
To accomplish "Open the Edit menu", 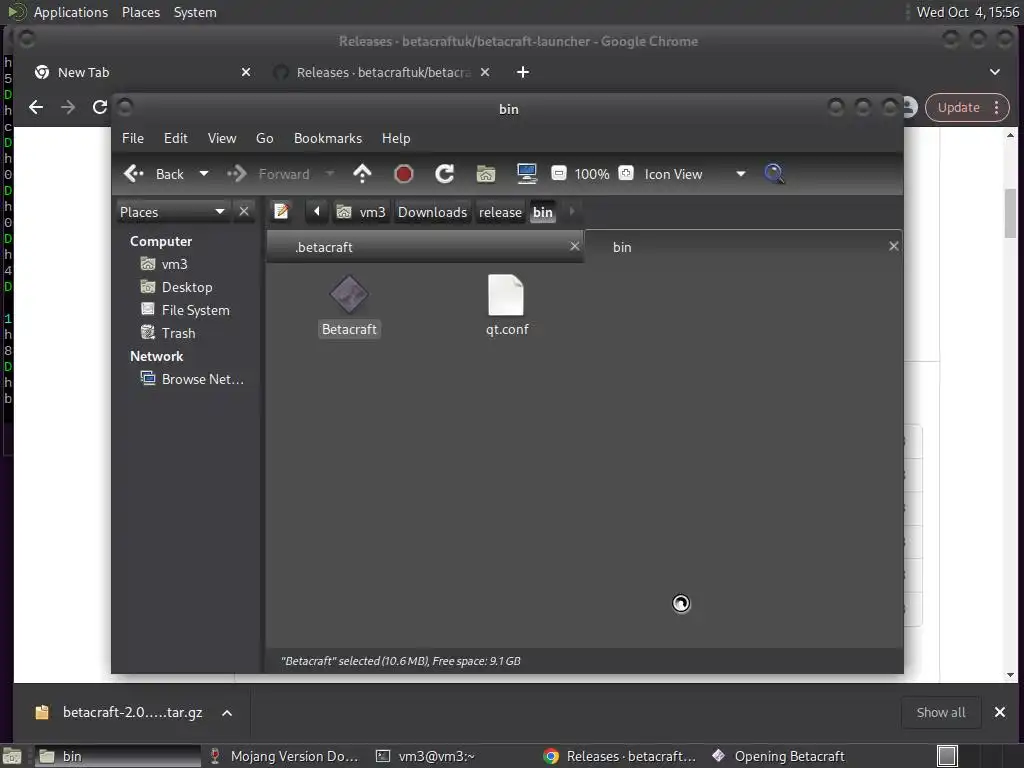I will point(175,138).
